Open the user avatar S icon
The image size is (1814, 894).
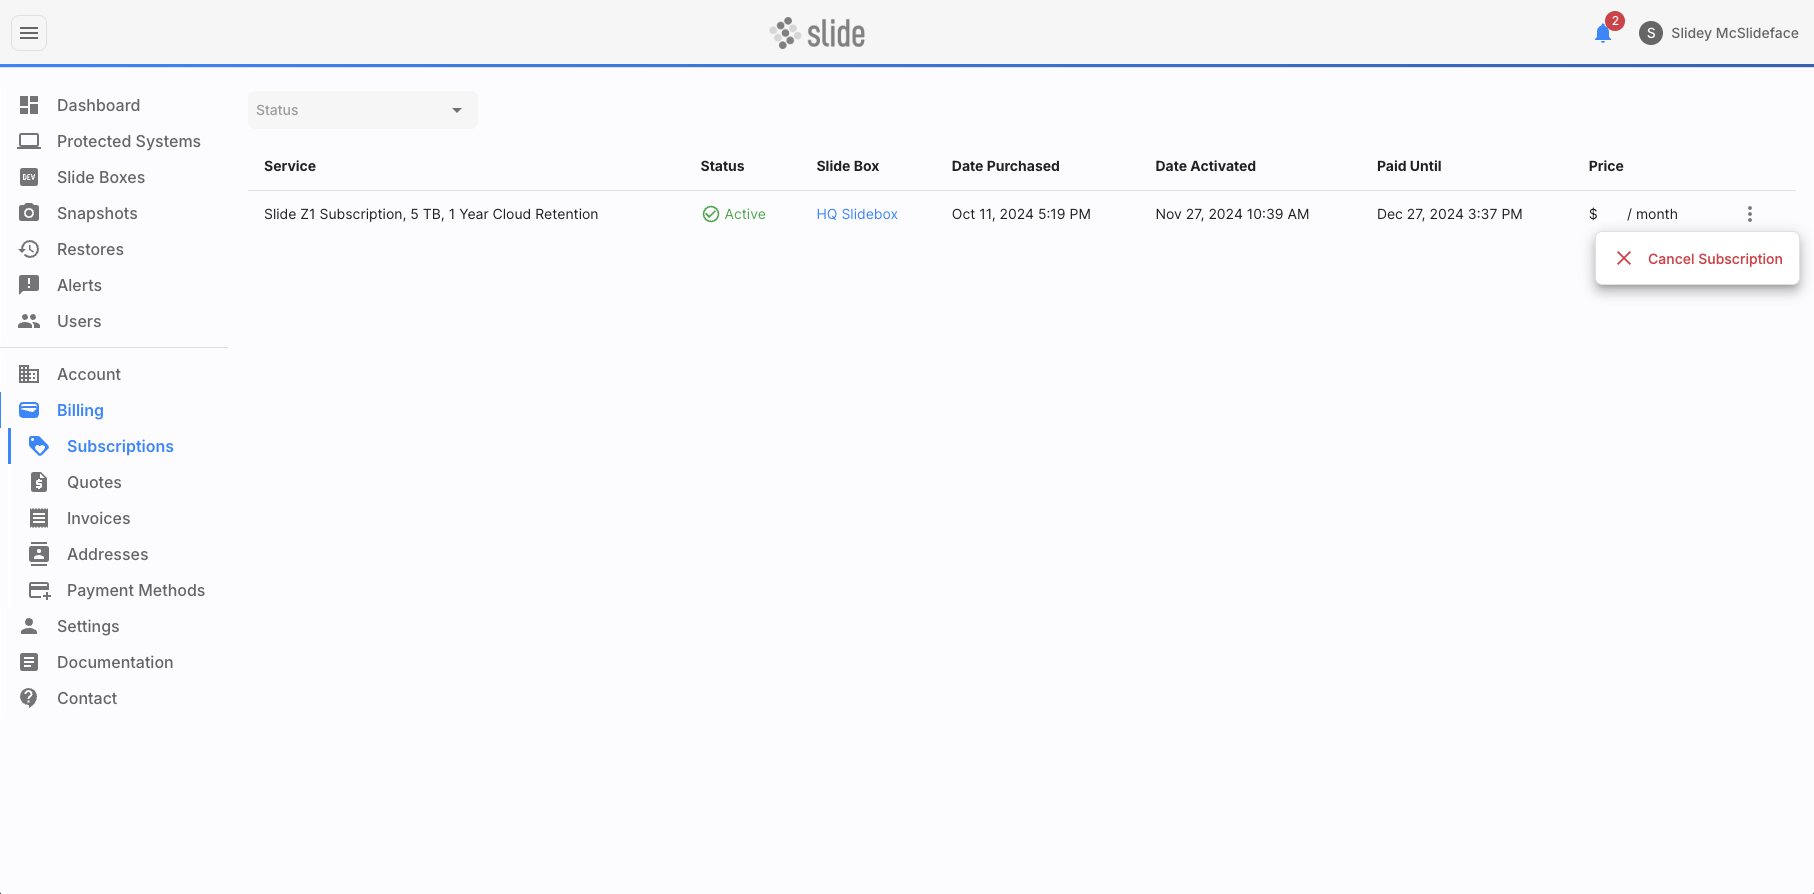coord(1651,33)
